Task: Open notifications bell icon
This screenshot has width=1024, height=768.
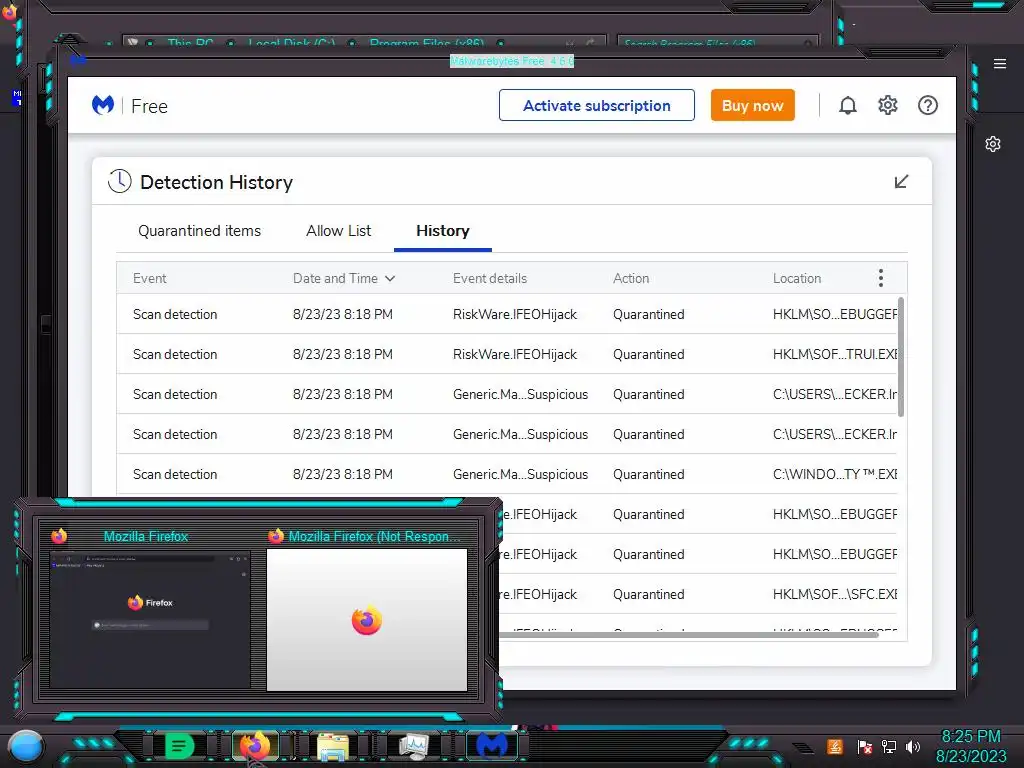Action: click(x=848, y=105)
